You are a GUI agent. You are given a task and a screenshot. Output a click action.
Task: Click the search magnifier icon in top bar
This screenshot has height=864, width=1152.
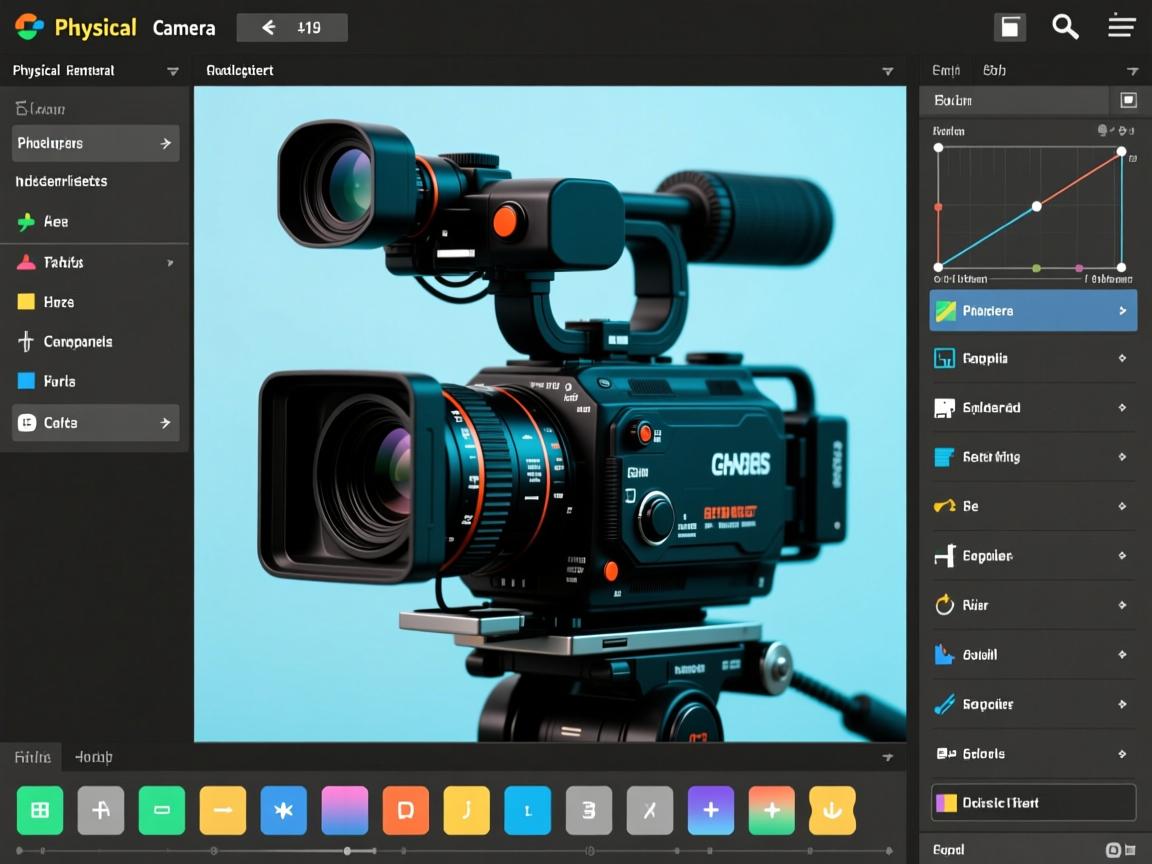point(1065,27)
